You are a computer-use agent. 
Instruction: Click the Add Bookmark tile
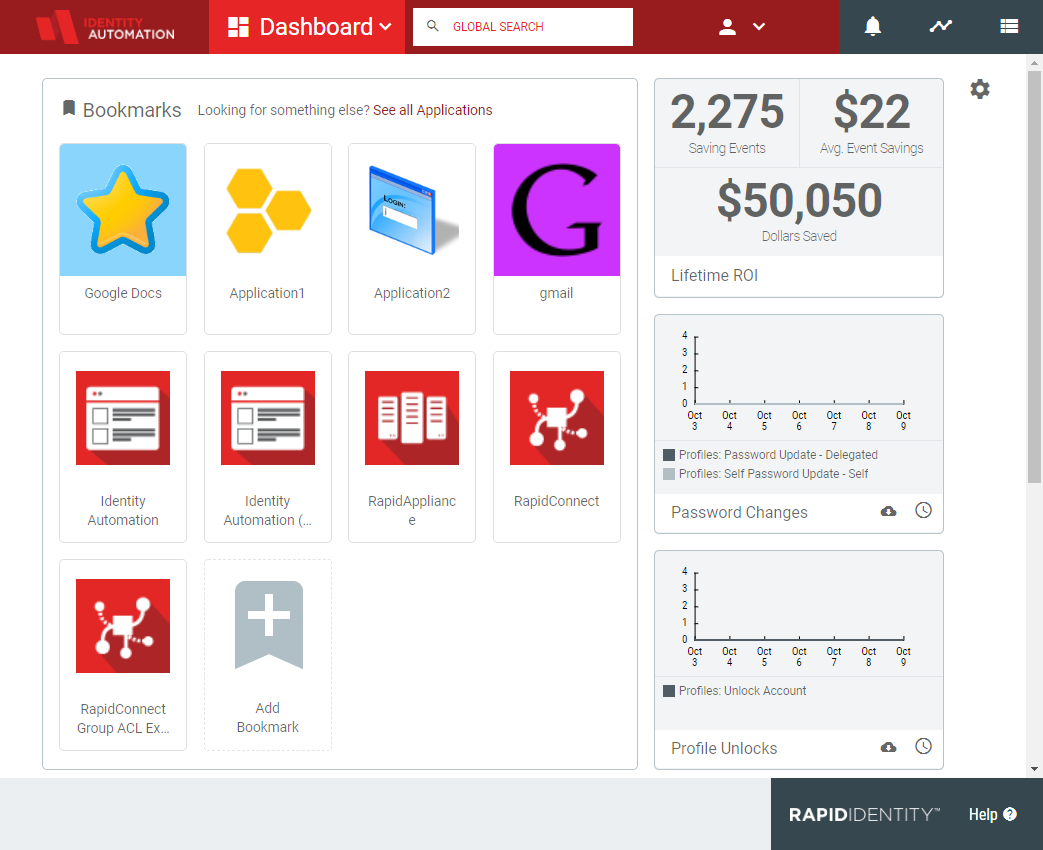[267, 654]
